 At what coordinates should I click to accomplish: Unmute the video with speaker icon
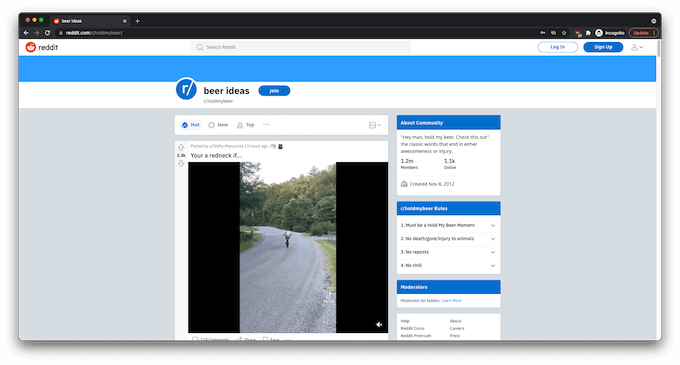point(379,324)
